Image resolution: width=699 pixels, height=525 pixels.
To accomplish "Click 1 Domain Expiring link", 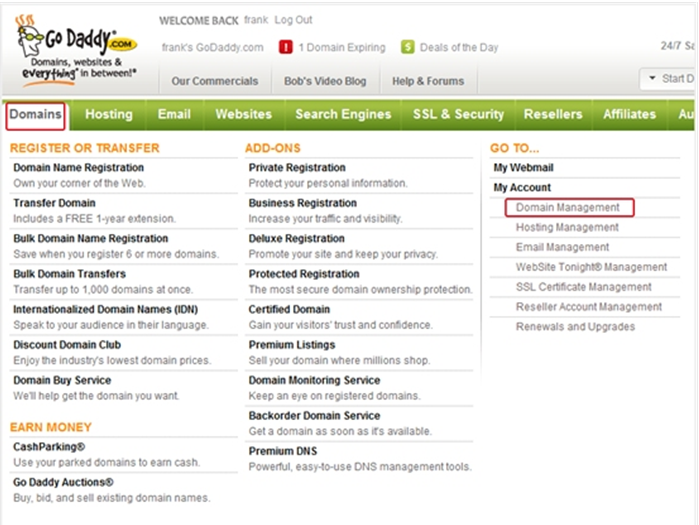I will click(342, 47).
